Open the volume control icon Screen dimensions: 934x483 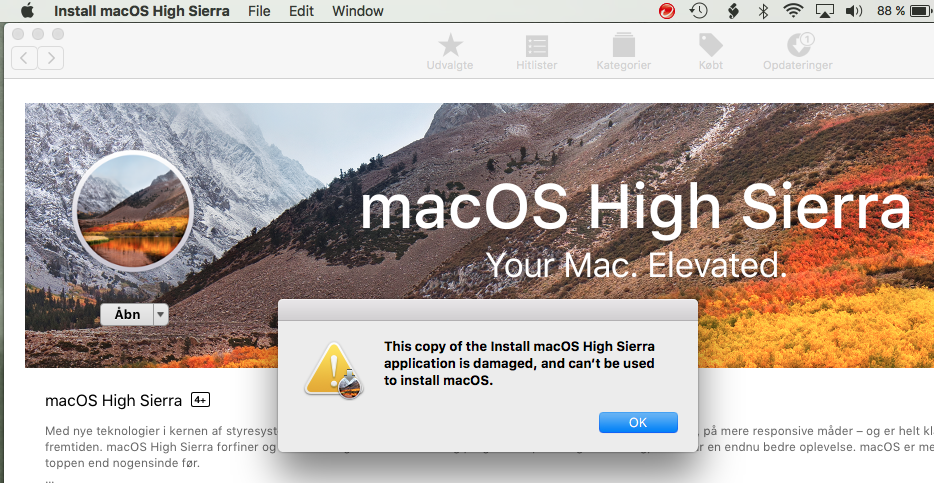point(854,11)
